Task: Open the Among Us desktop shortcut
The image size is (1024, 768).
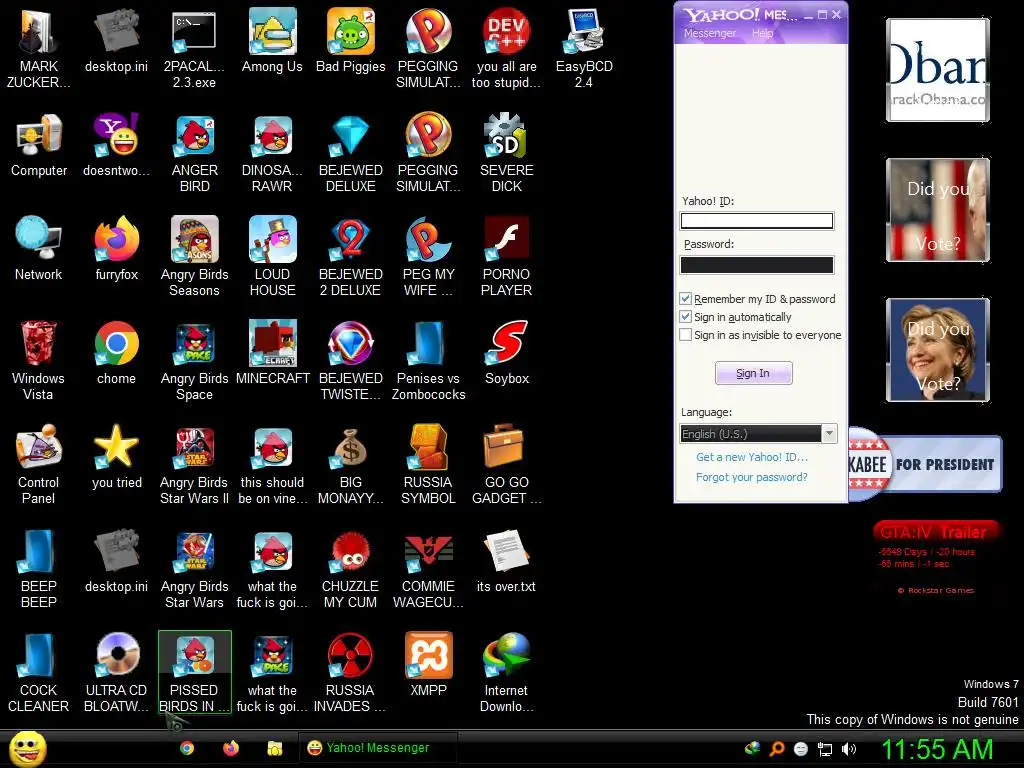Action: click(x=272, y=42)
